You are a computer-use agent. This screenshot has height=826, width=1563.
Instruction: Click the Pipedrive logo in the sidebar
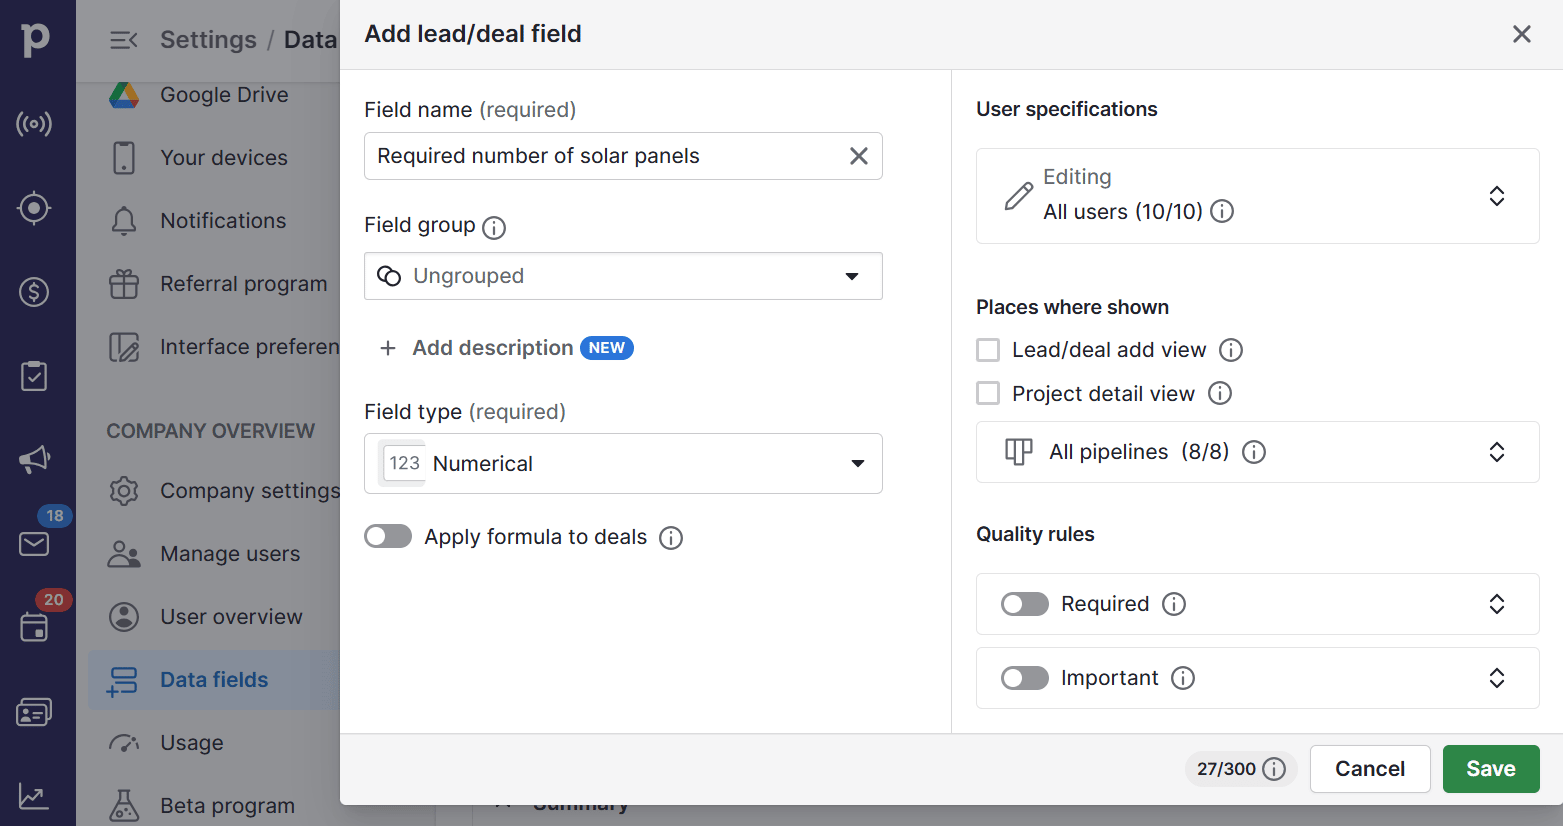coord(37,40)
